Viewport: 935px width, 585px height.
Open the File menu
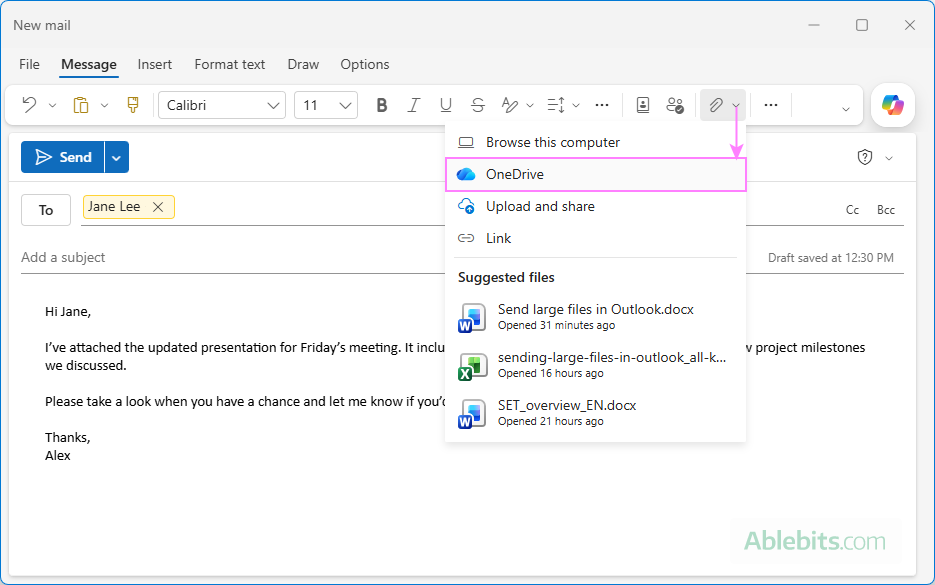coord(29,64)
